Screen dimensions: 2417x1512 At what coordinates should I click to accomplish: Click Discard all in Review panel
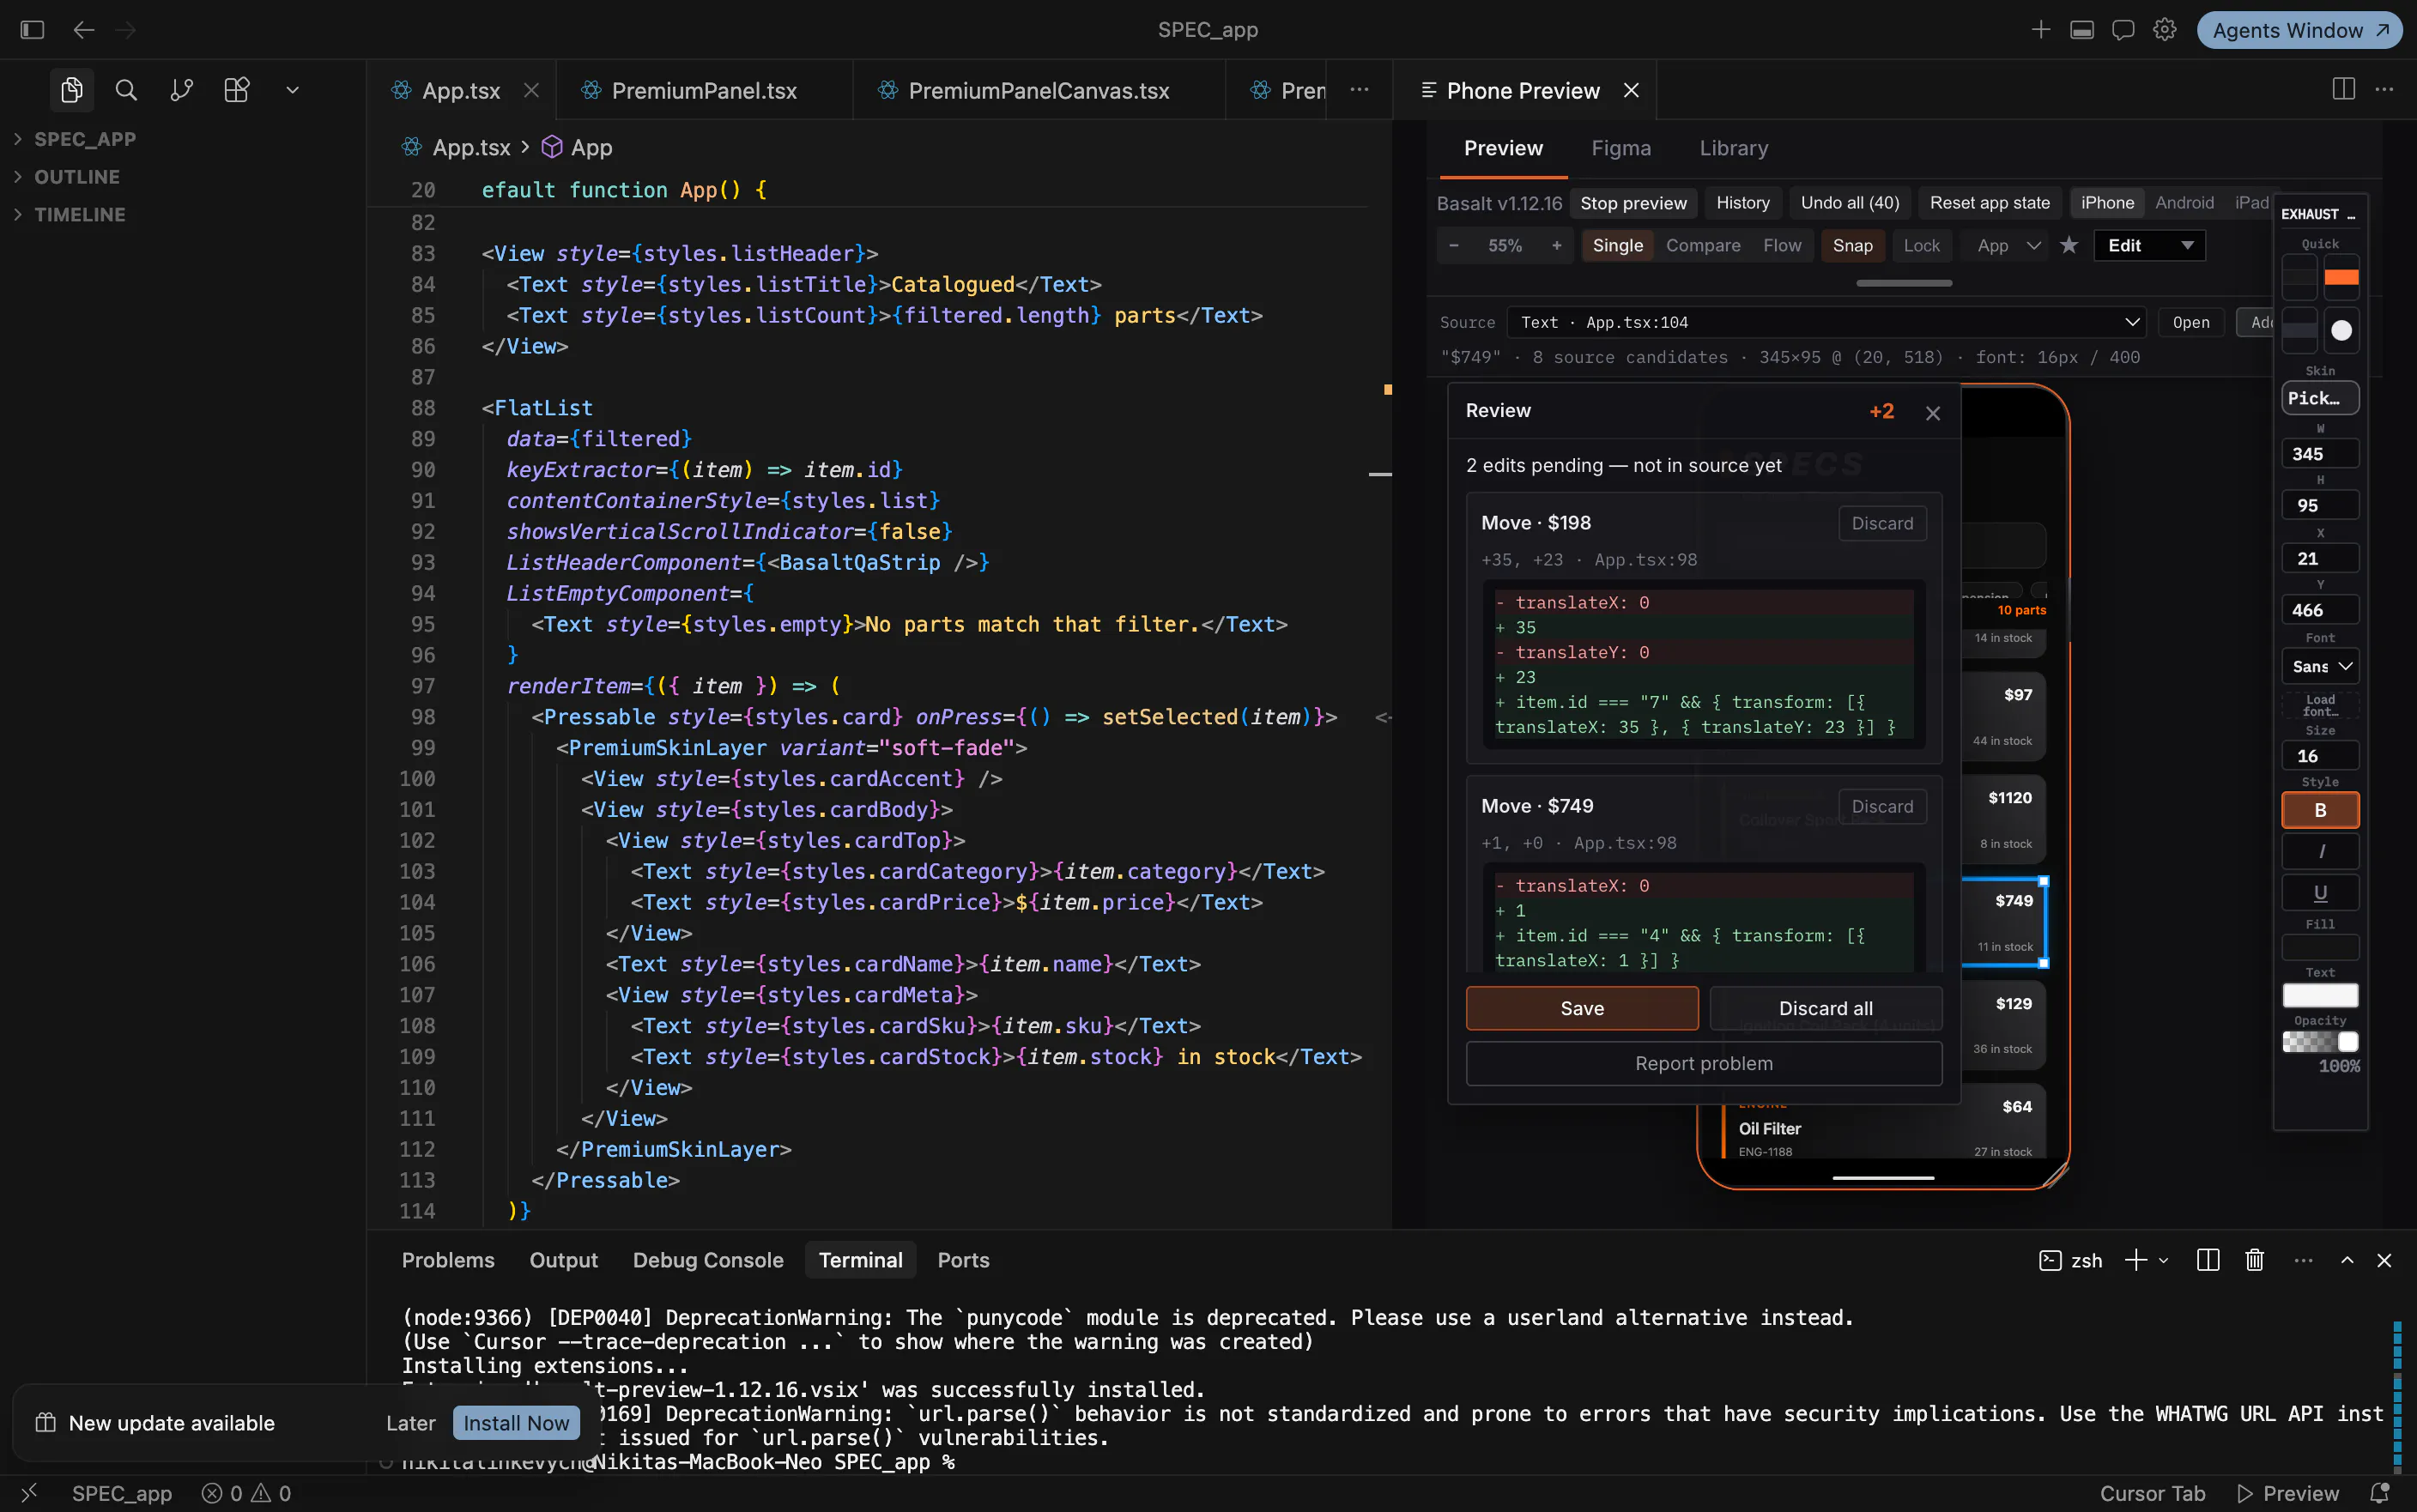[1825, 1008]
